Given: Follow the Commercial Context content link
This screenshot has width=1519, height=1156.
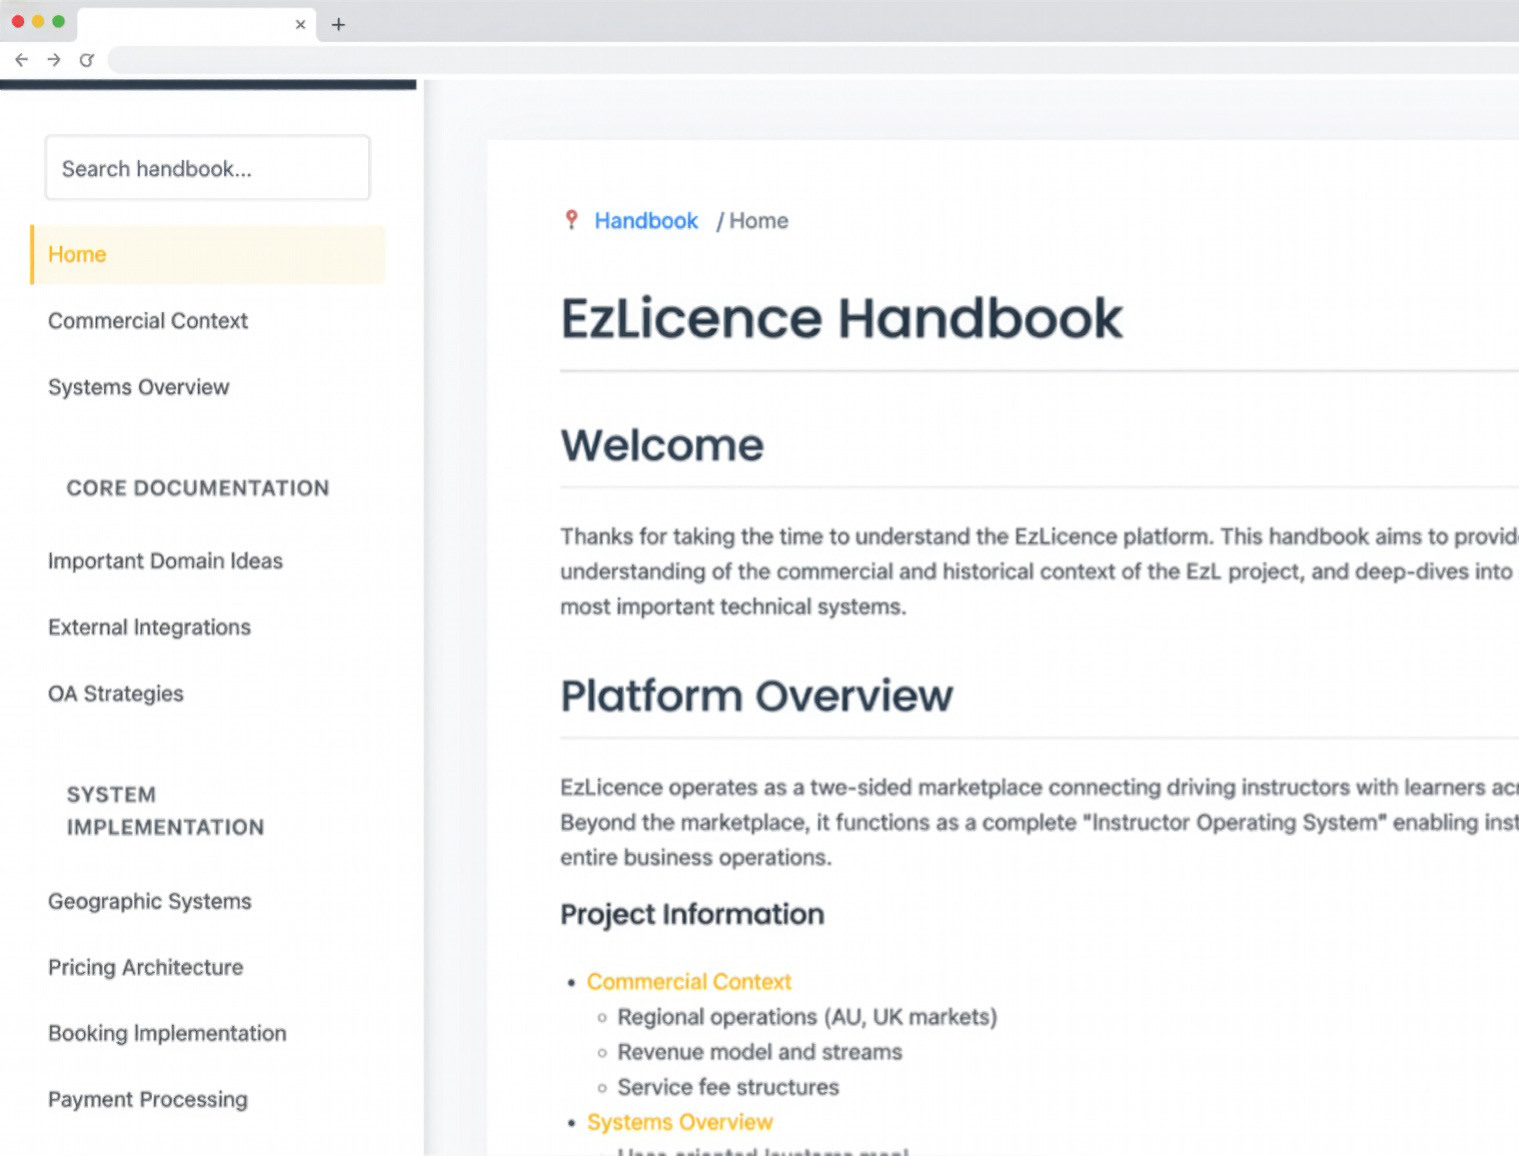Looking at the screenshot, I should 689,982.
